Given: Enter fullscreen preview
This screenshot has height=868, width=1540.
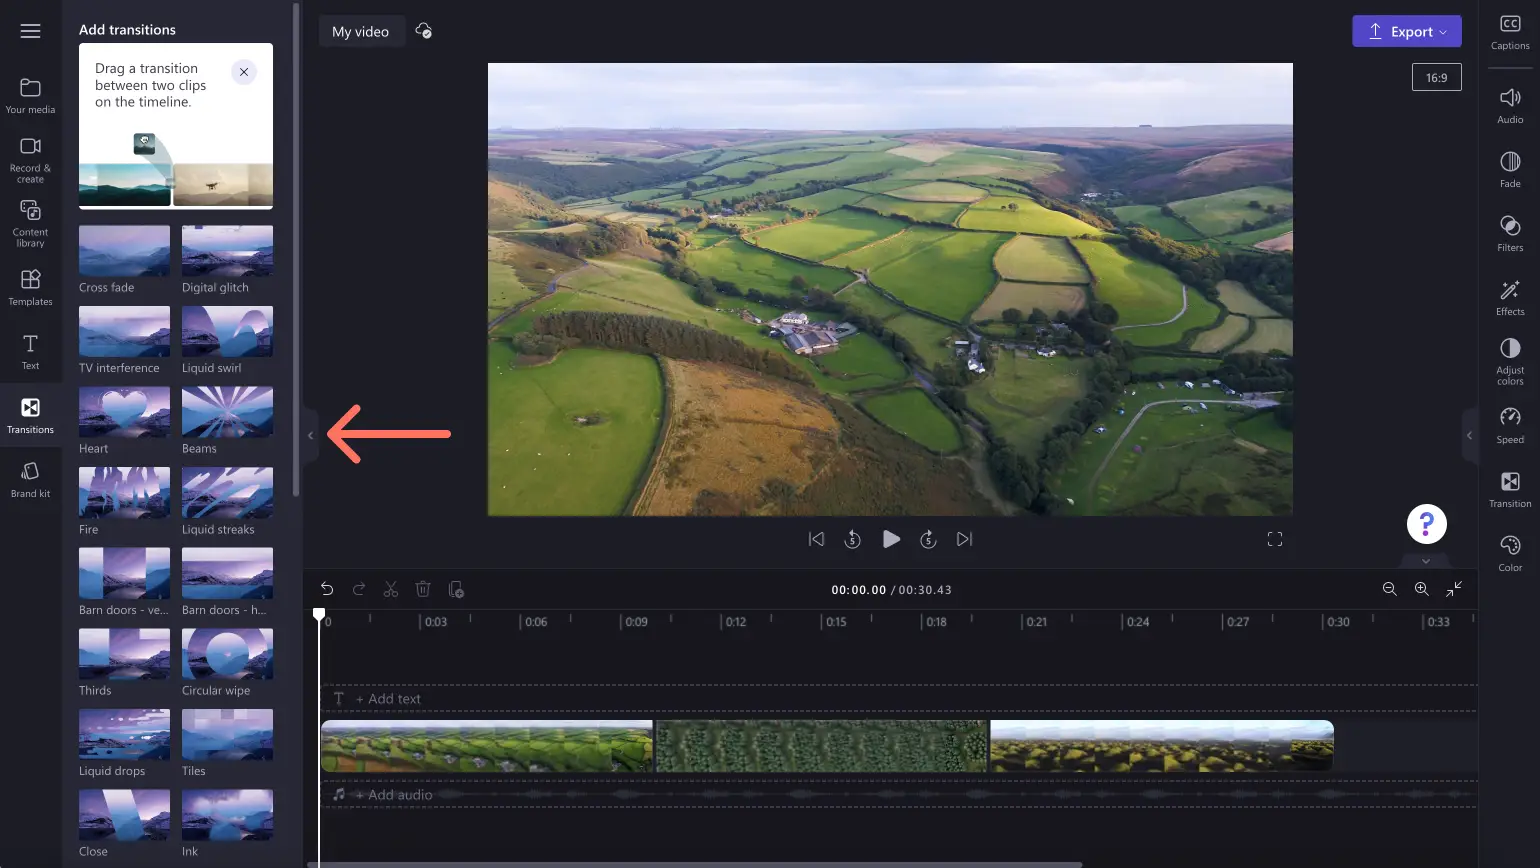Looking at the screenshot, I should (1275, 539).
